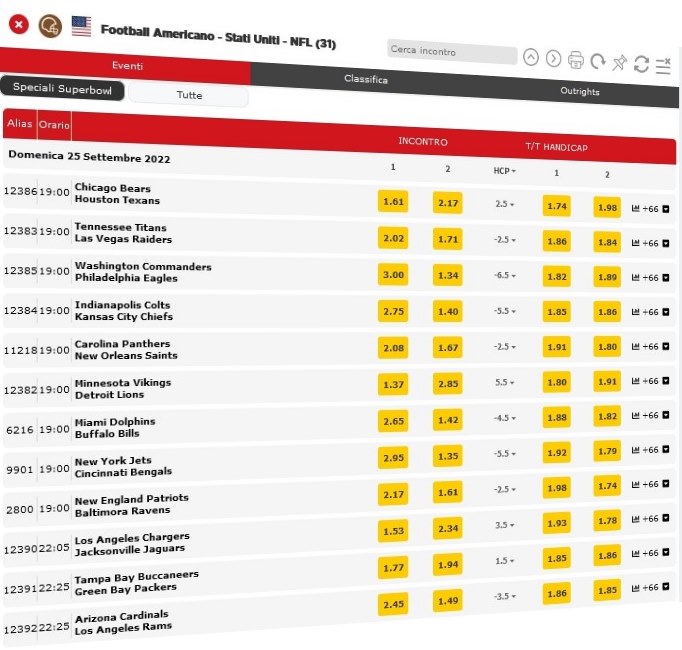Open +66 markets for Carolina Panthers match
Viewport: 682px width, 650px height.
(650, 347)
